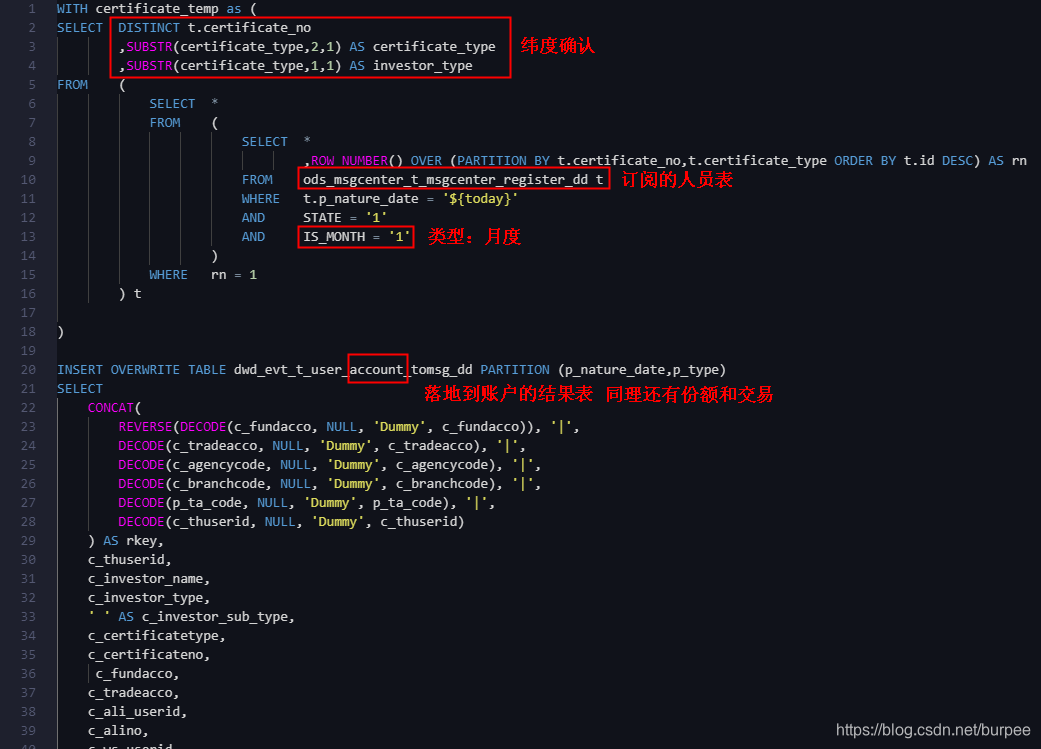Click 'c_certificateno,' on line 35

tap(149, 655)
